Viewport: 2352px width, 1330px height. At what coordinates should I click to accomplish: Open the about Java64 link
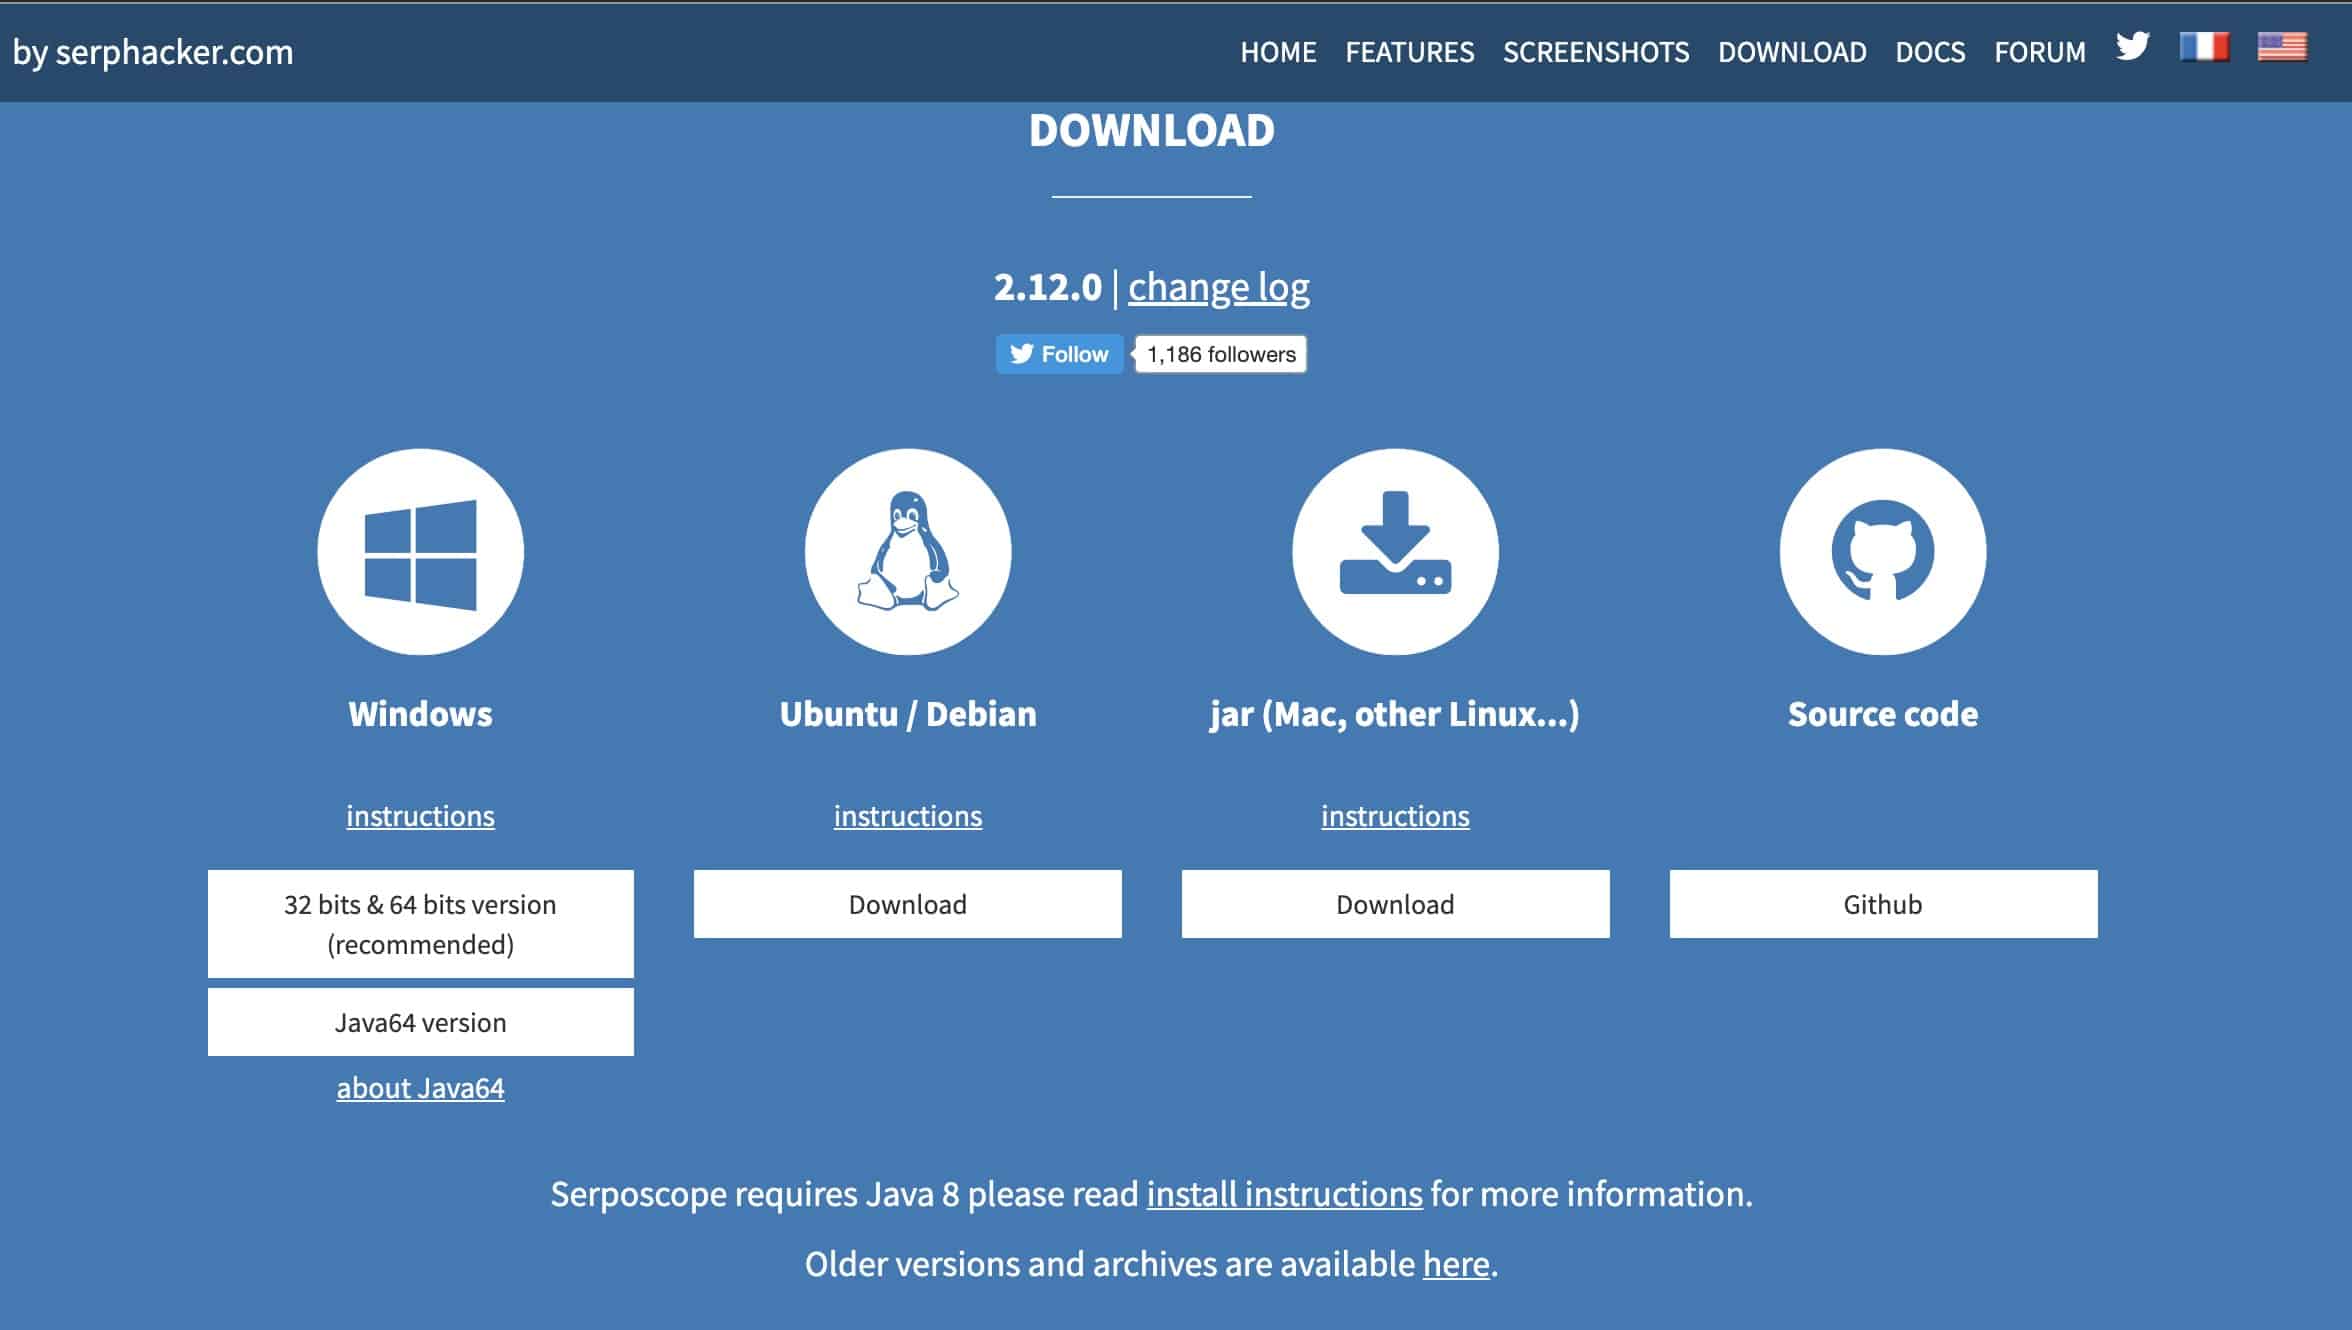click(420, 1088)
